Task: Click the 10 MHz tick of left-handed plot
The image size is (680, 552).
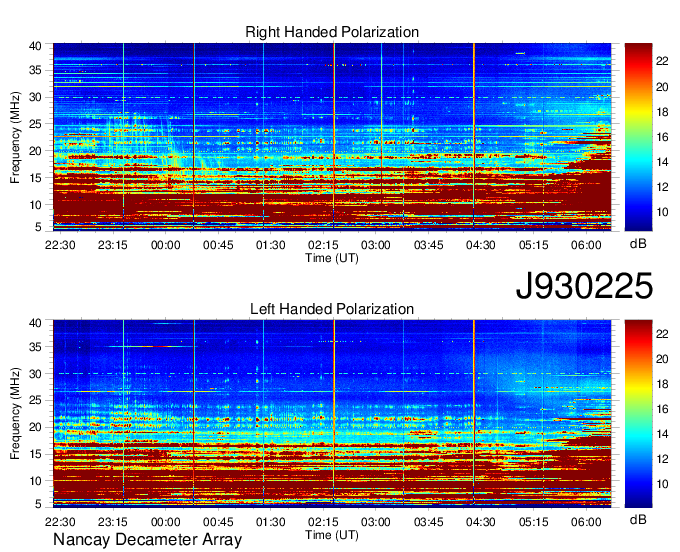Action: coord(35,481)
